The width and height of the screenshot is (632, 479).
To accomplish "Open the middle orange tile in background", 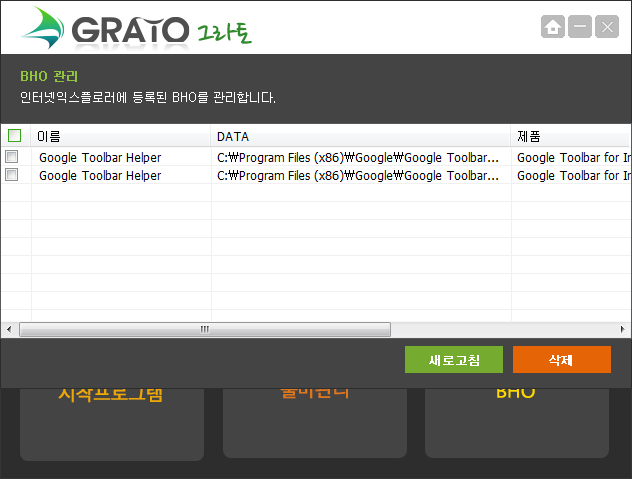I will pyautogui.click(x=315, y=423).
